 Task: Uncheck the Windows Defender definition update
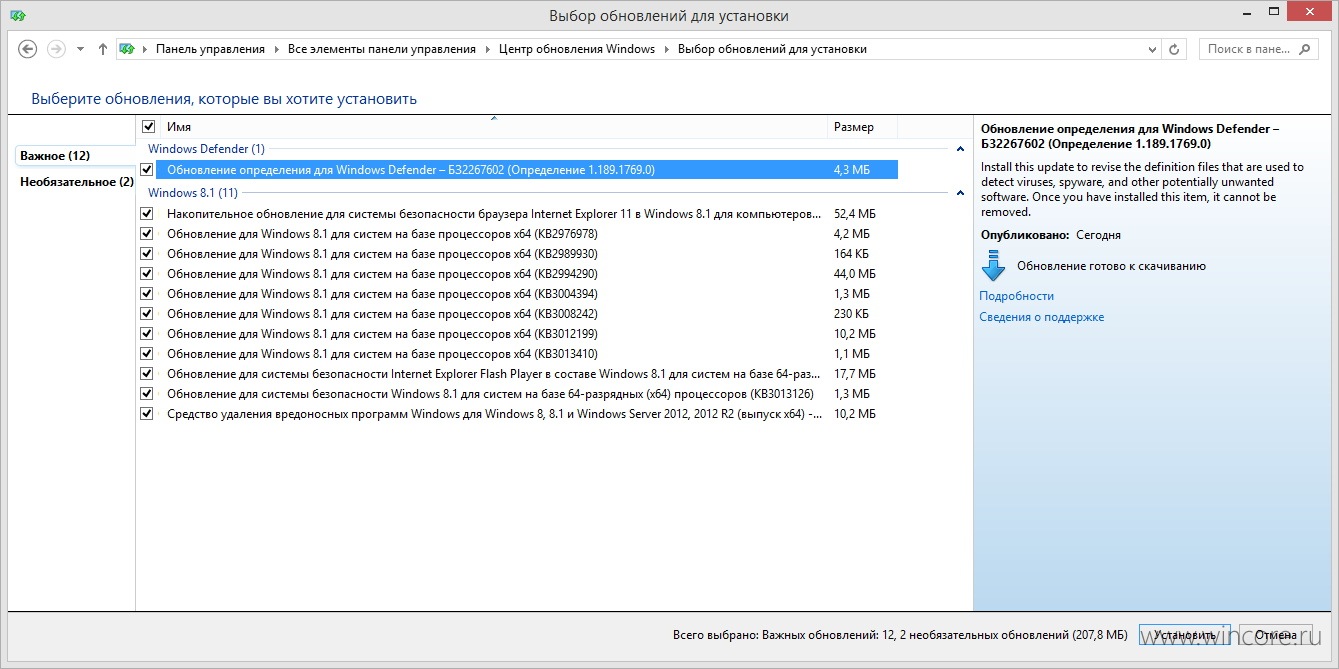click(x=147, y=170)
